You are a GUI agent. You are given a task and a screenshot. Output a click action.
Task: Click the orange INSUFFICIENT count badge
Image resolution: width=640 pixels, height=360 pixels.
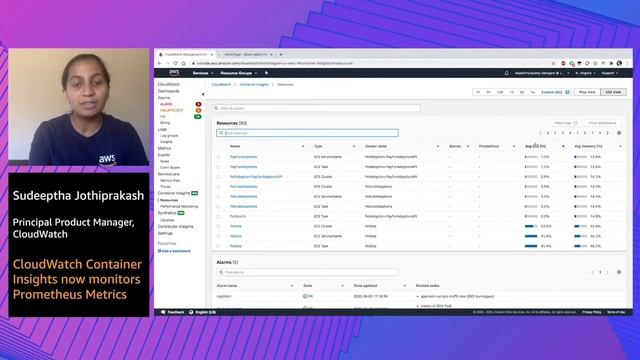coord(198,110)
